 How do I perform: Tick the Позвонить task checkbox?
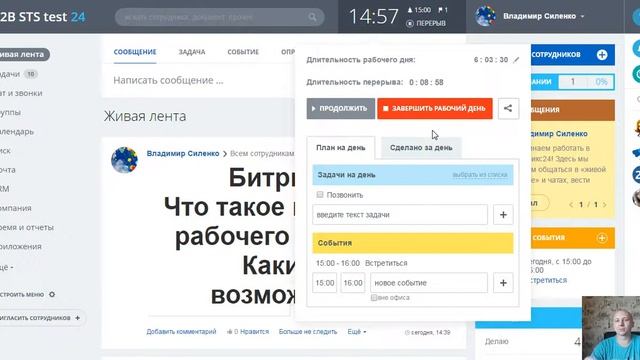click(320, 195)
